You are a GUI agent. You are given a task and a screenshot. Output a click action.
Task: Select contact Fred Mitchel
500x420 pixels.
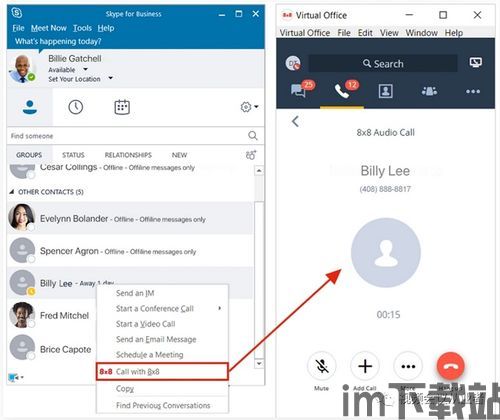[64, 315]
